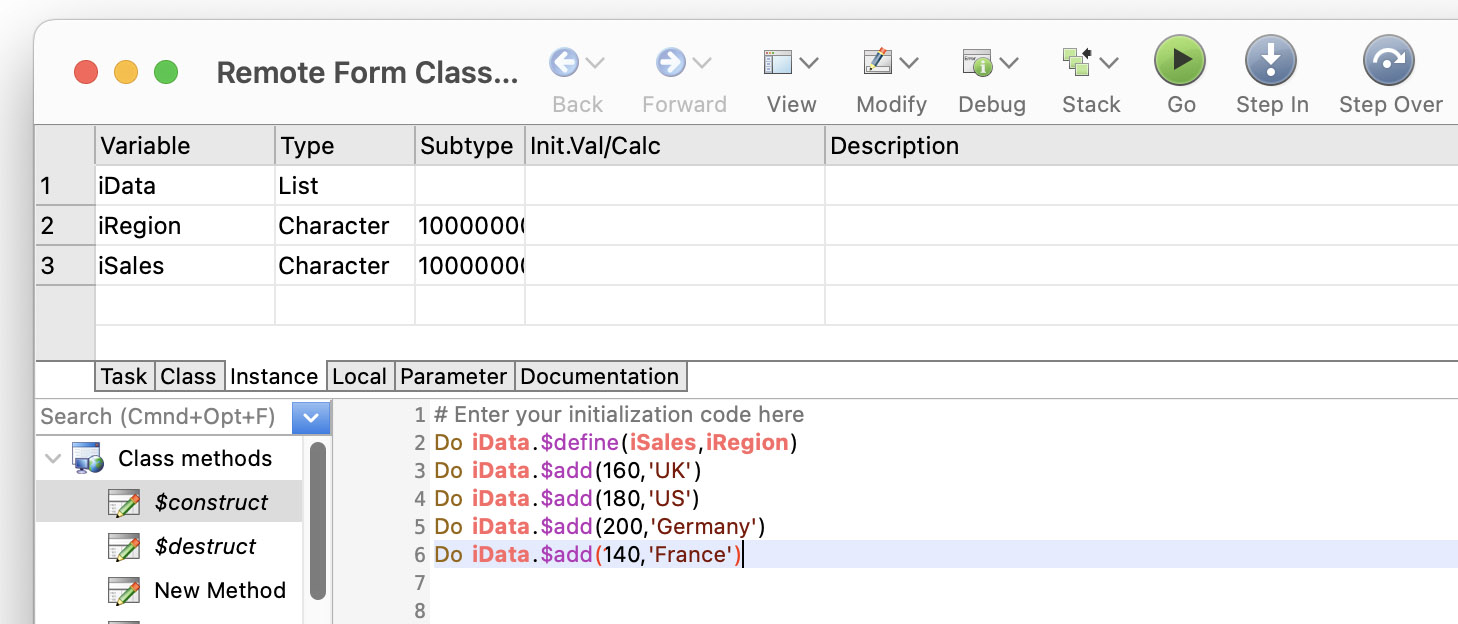Click the method list vertical scrollbar
Image resolution: width=1458 pixels, height=624 pixels.
[x=318, y=520]
